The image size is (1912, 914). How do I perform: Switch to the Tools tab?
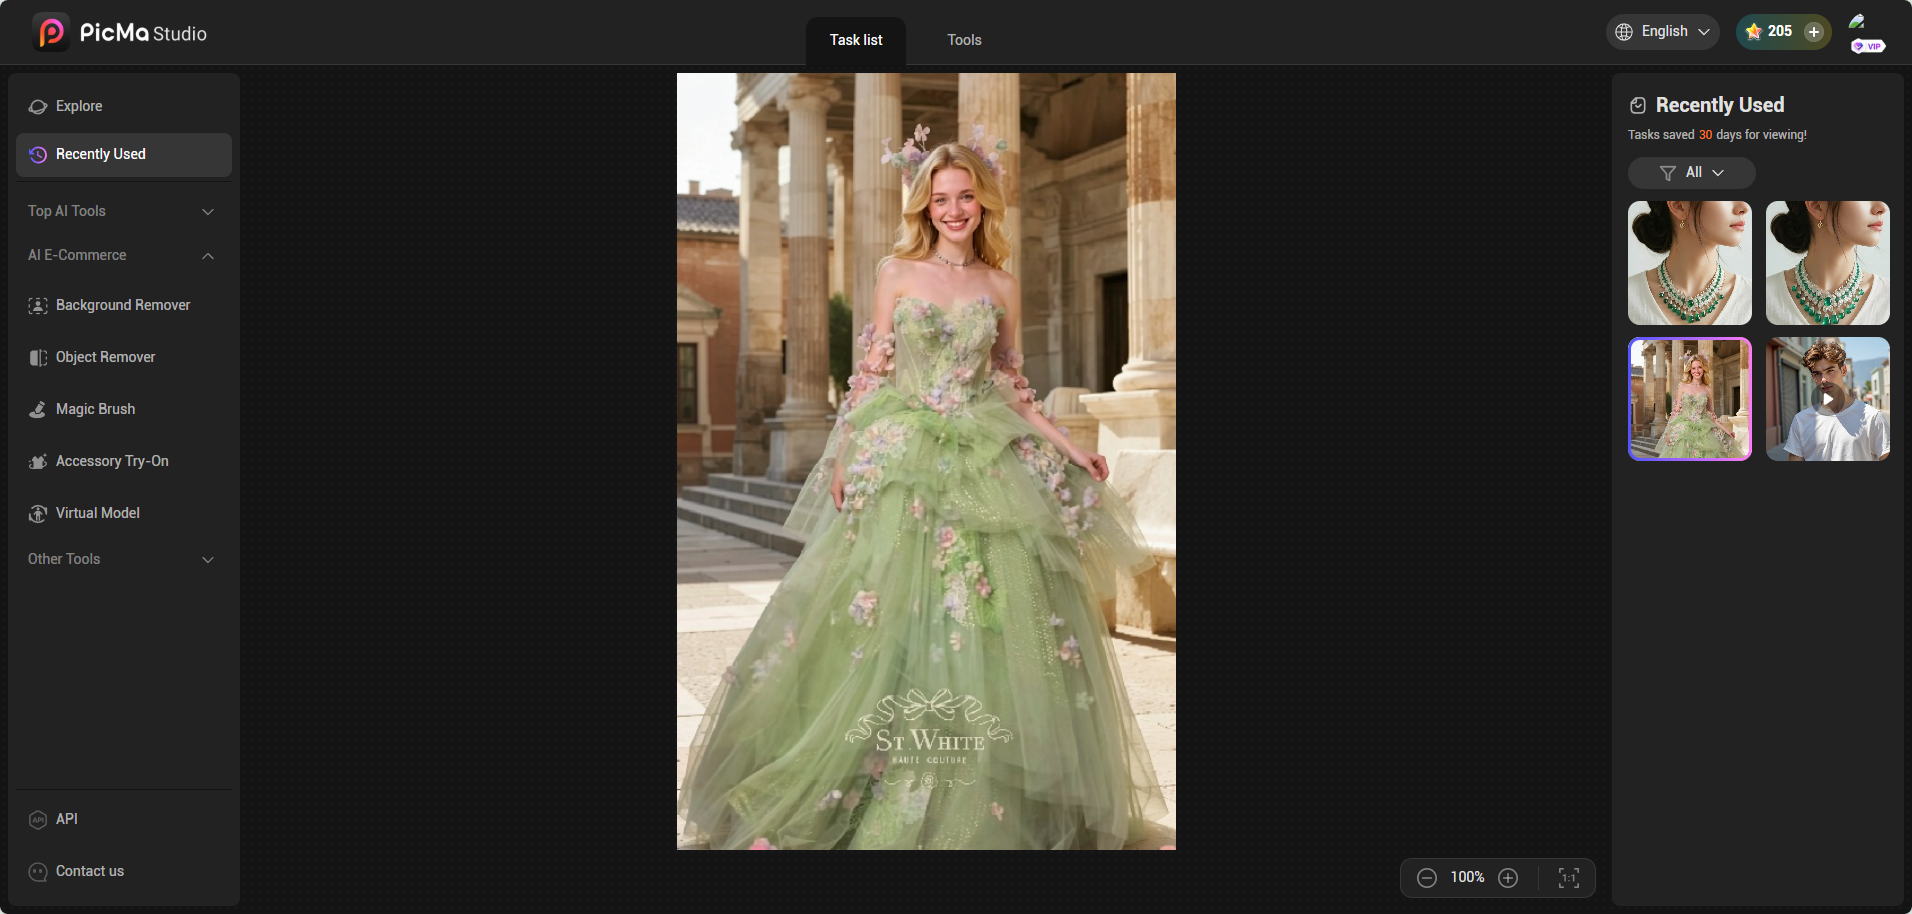point(964,40)
